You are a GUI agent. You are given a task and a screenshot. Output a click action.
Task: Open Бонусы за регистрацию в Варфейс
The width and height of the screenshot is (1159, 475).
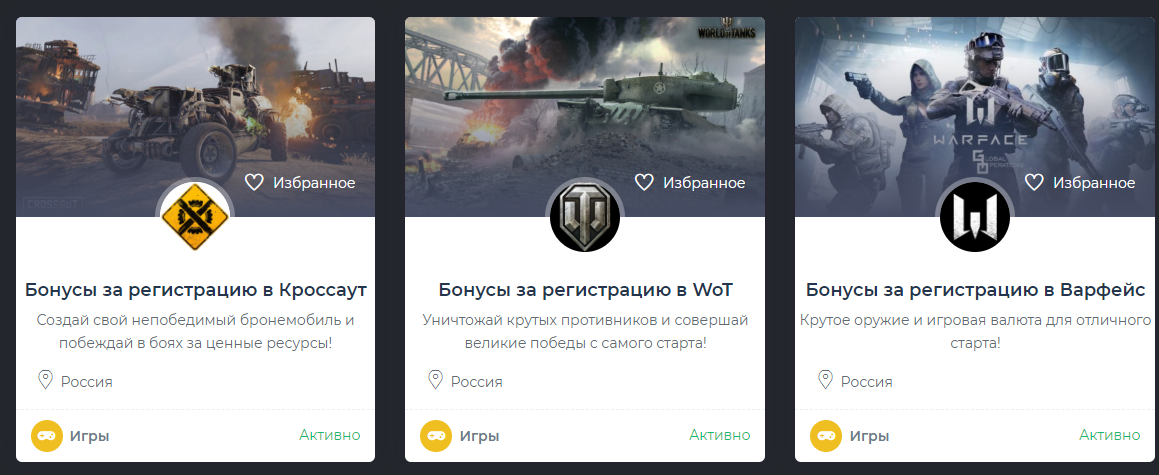(x=976, y=290)
